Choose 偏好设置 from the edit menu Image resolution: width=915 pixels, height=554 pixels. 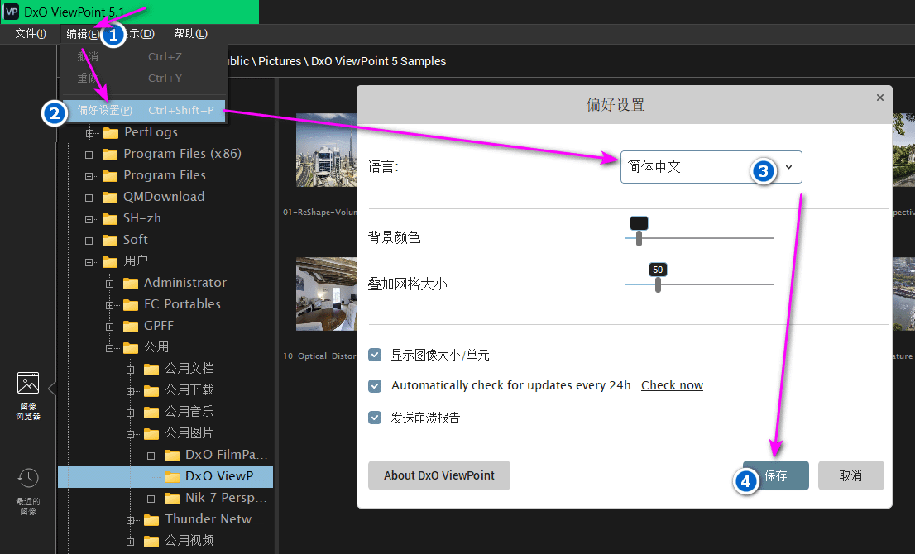145,110
